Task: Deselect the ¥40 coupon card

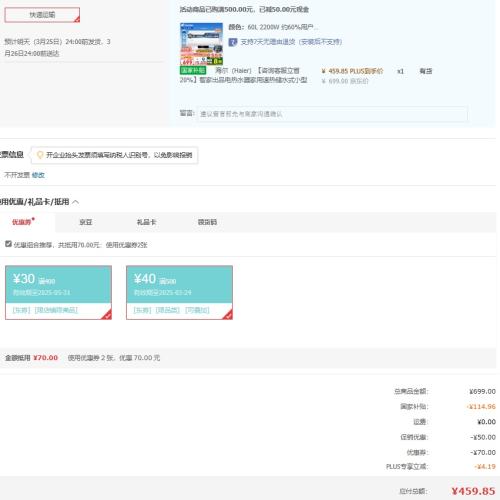Action: [179, 293]
